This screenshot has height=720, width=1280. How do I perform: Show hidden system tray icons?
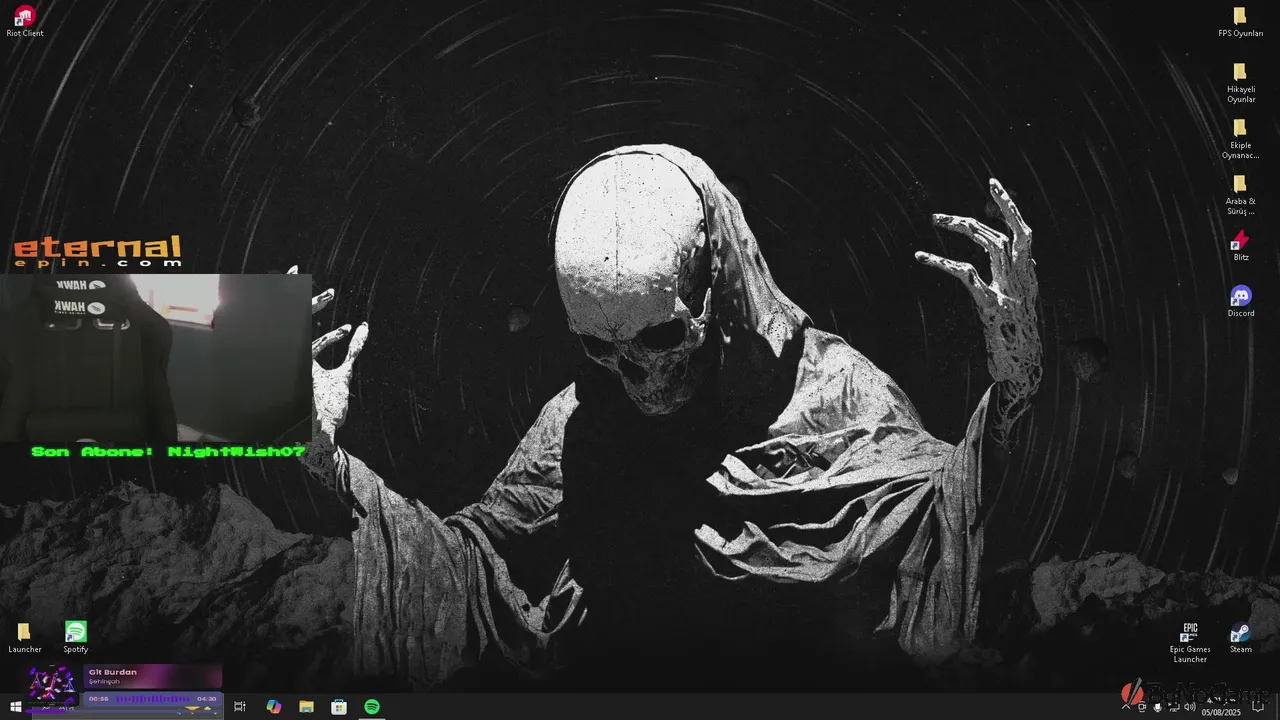[x=1126, y=707]
